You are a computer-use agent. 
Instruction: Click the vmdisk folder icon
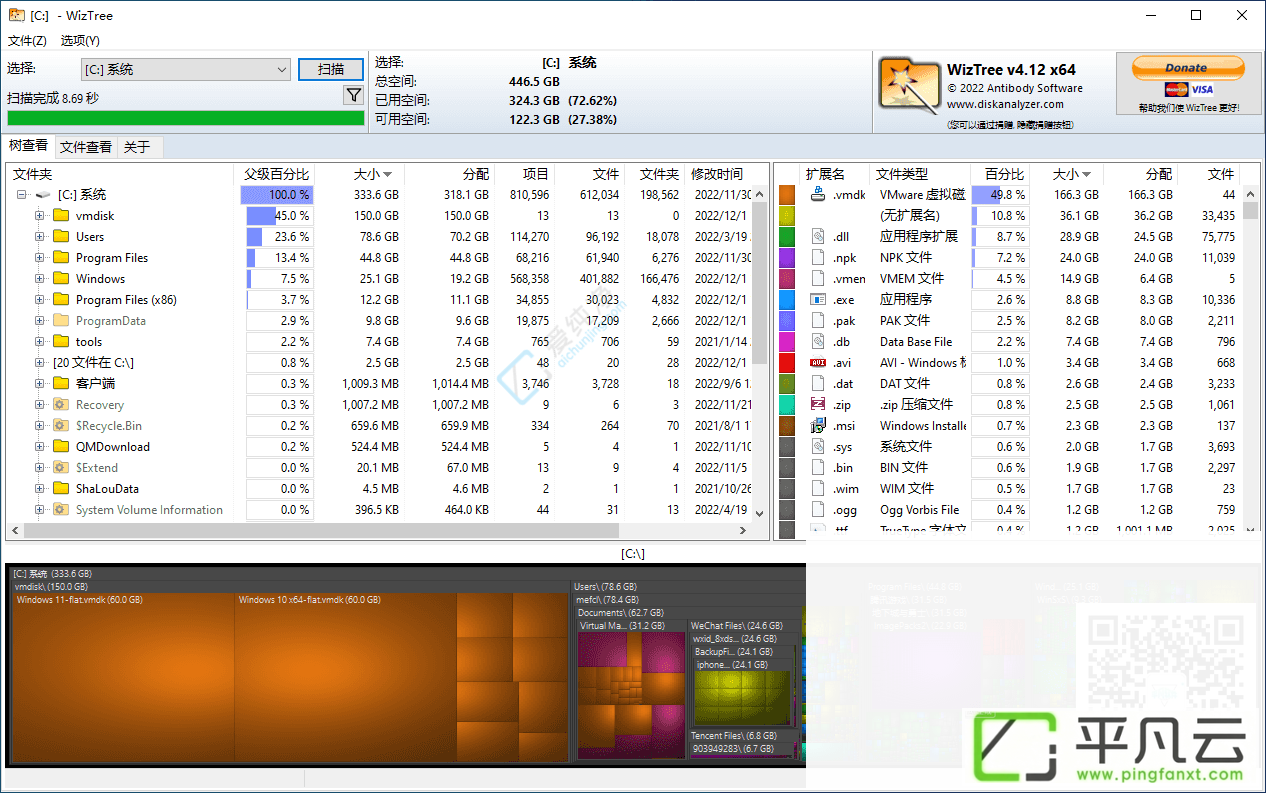(60, 216)
